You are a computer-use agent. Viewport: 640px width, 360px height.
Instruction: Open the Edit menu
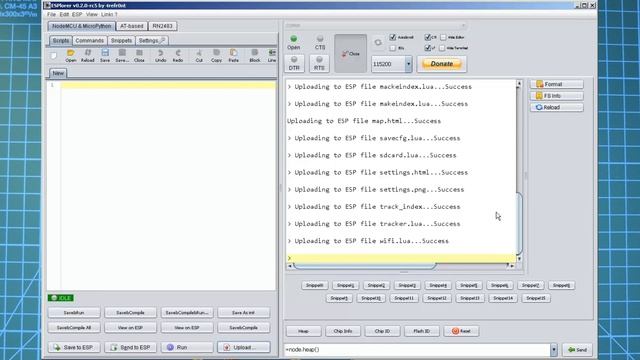(x=64, y=14)
